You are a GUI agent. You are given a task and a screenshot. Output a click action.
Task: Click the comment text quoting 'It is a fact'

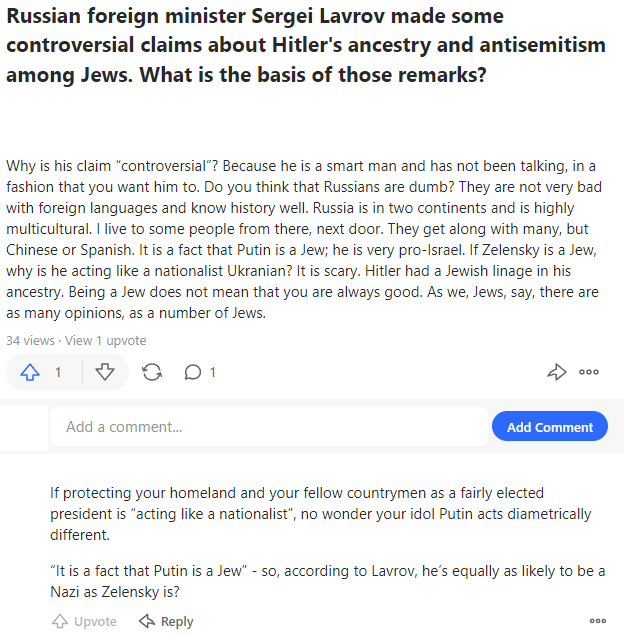point(327,581)
